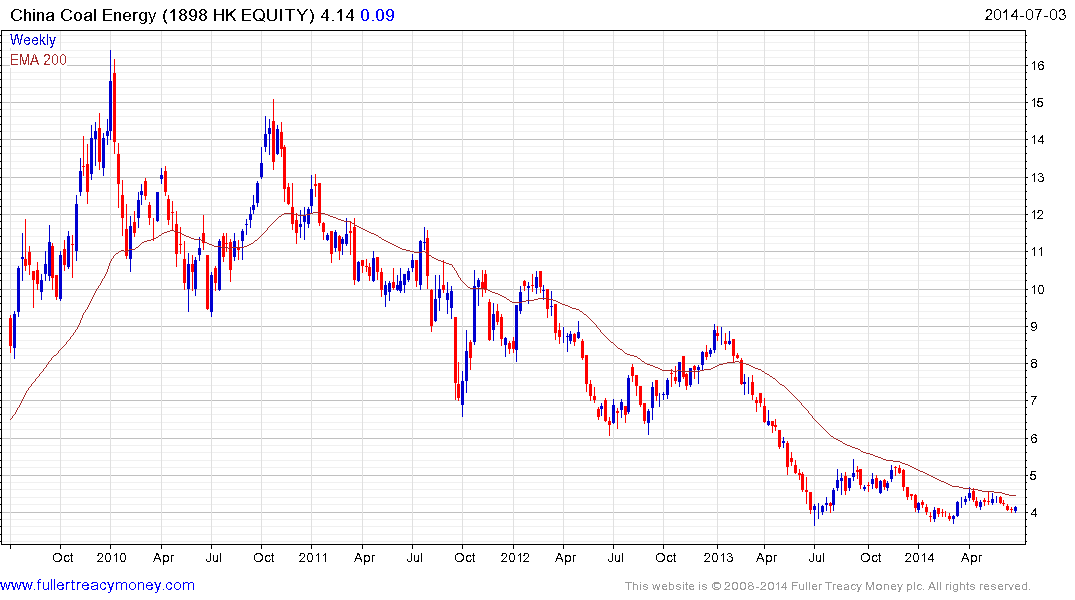The width and height of the screenshot is (1075, 600).
Task: Click the 2013 year label on time axis
Action: tap(718, 557)
